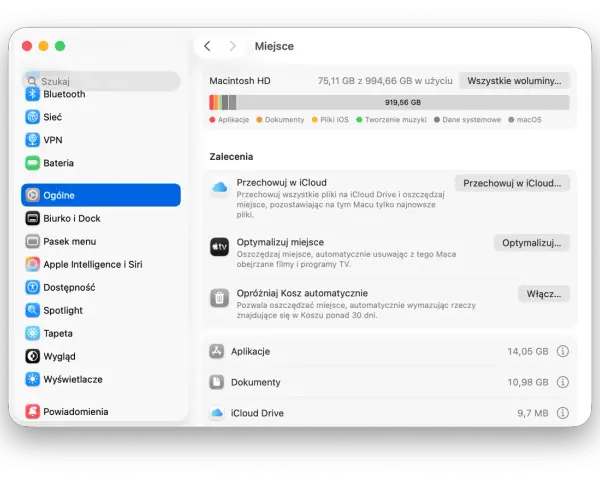Select Bateria label in the sidebar
The height and width of the screenshot is (480, 600).
coord(59,163)
